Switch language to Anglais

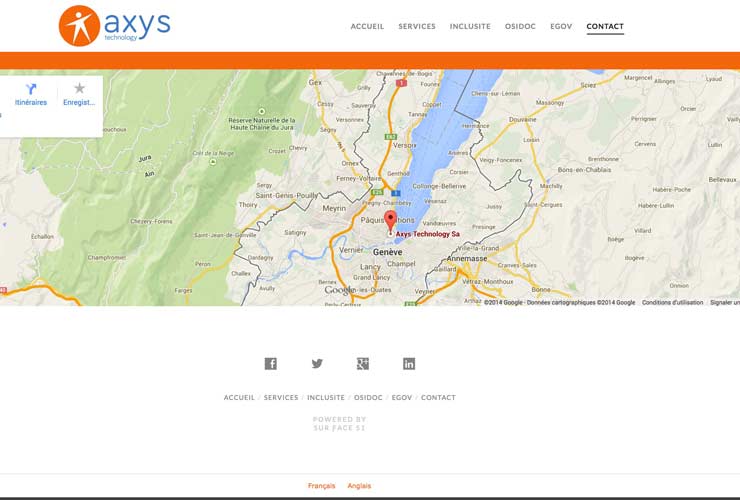tap(359, 486)
